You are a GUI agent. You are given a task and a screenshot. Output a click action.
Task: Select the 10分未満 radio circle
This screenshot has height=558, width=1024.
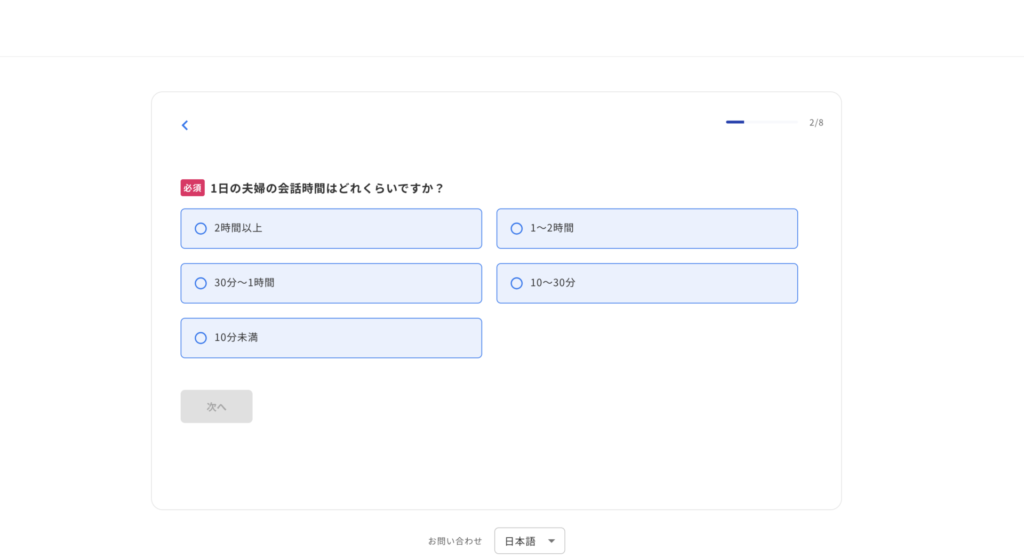pos(200,338)
